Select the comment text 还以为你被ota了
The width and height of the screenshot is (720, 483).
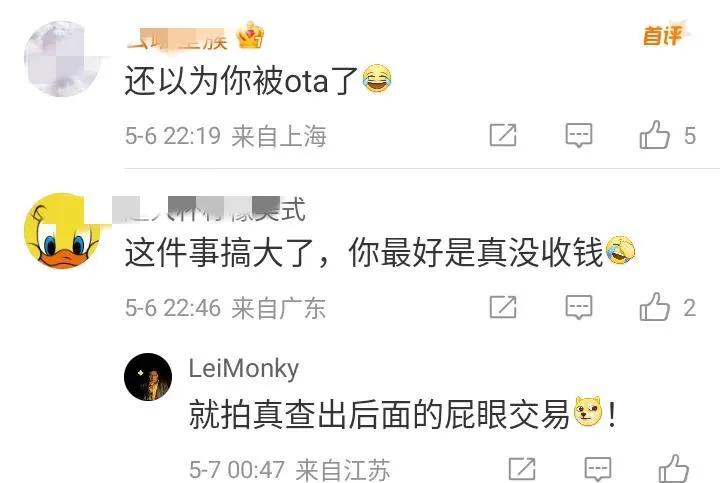242,80
